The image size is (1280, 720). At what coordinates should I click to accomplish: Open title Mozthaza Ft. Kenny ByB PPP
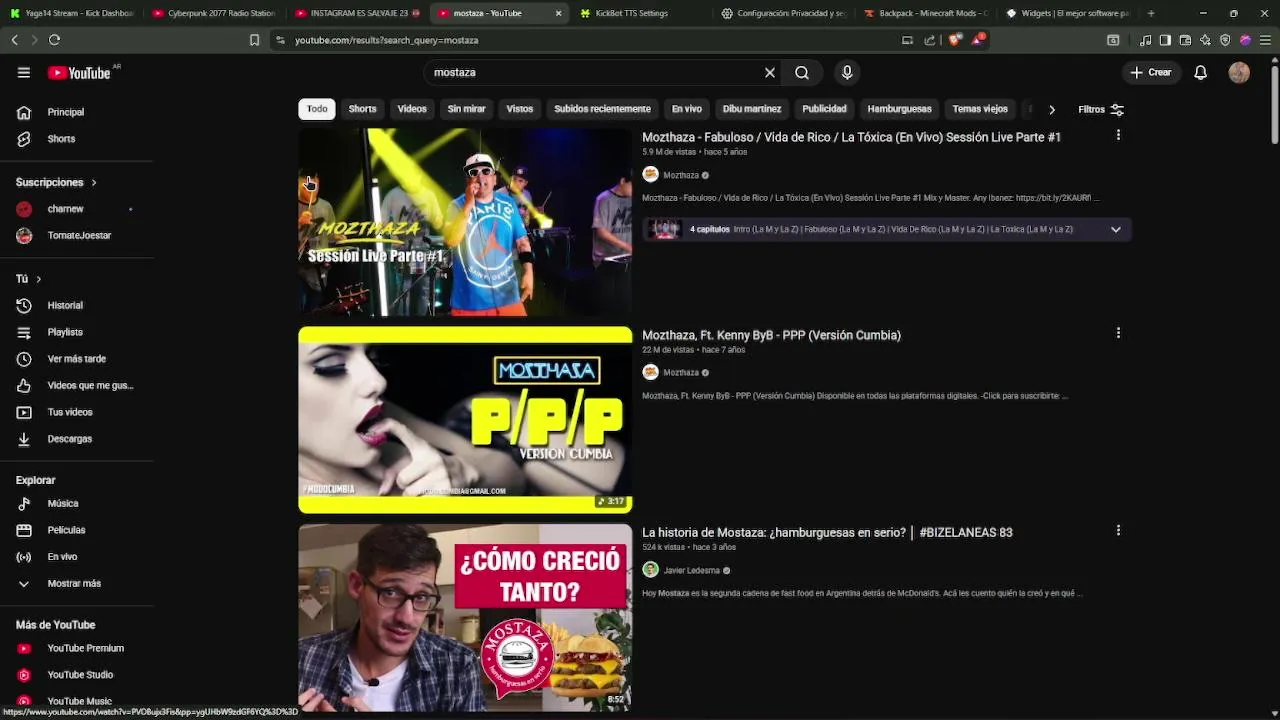[771, 335]
